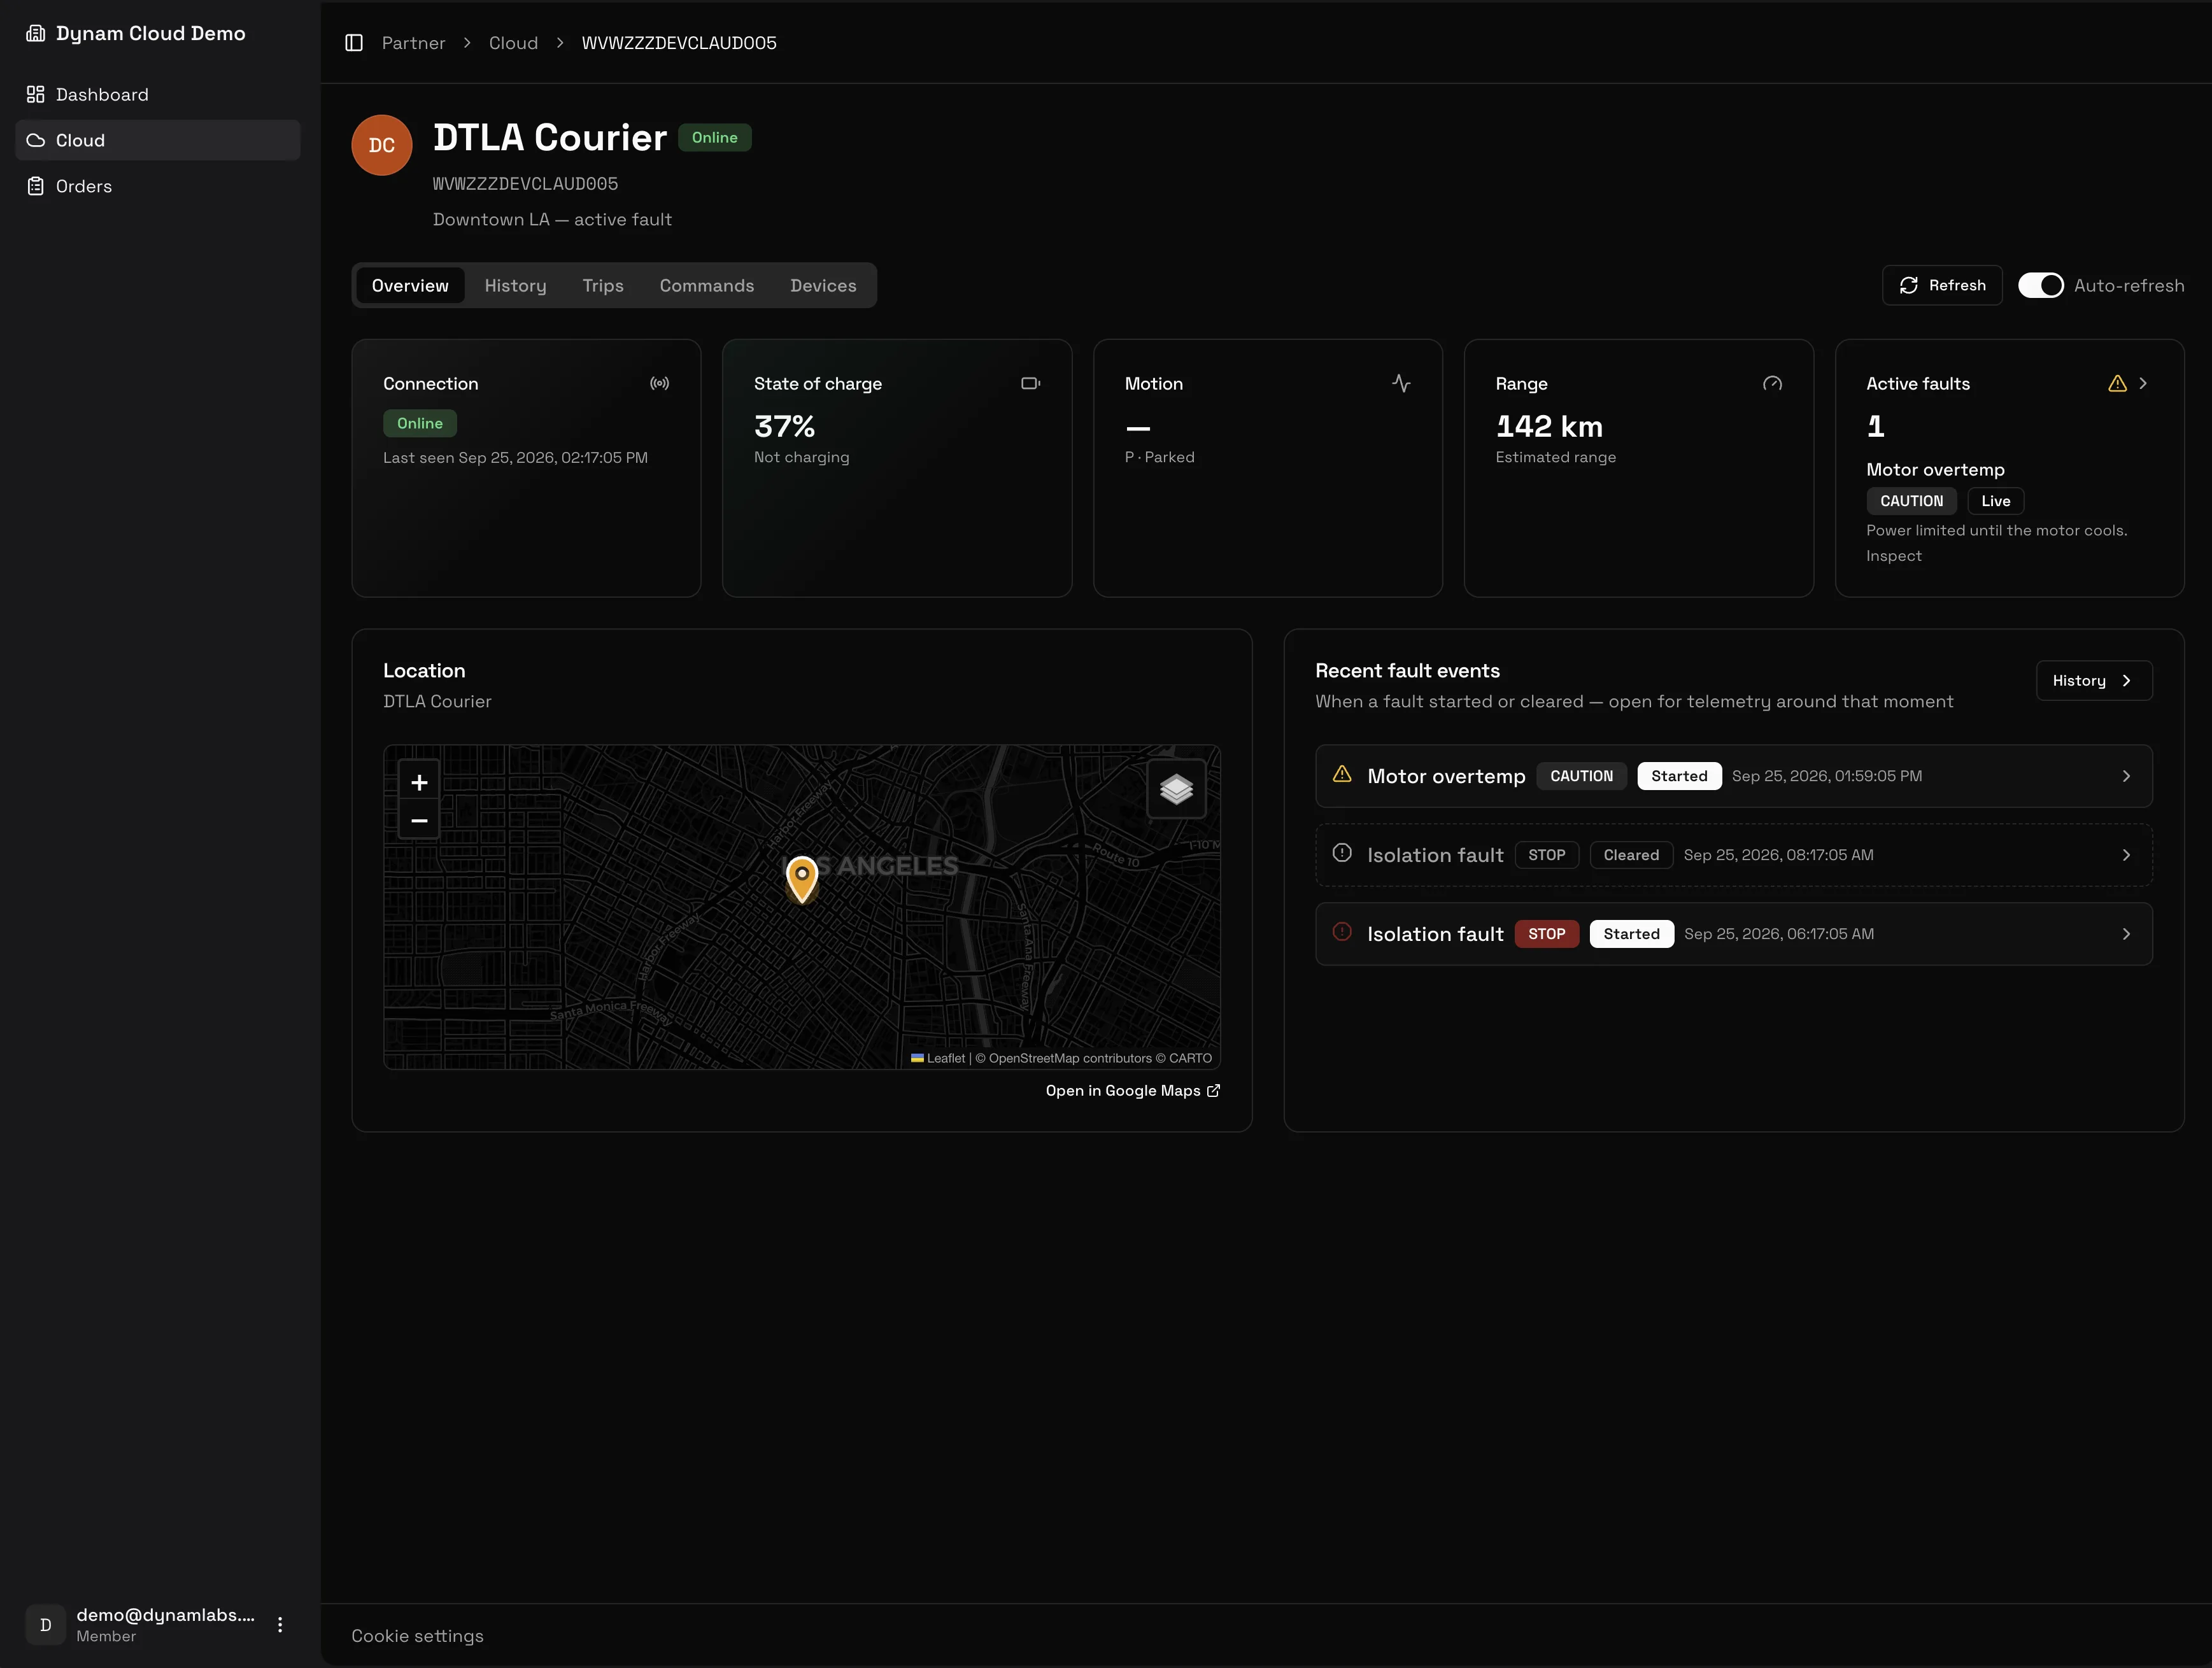Open Cookie settings
This screenshot has height=1668, width=2212.
(x=417, y=1637)
